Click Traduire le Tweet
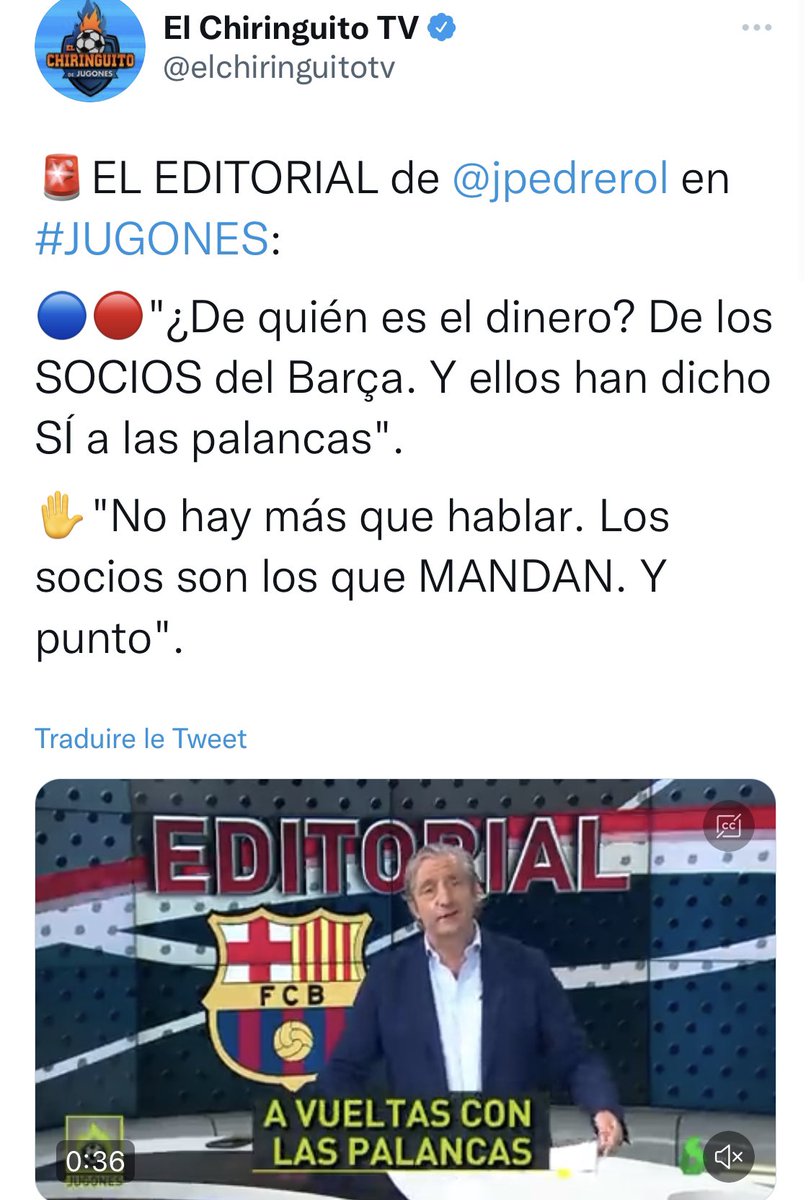The height and width of the screenshot is (1200, 811). click(x=141, y=739)
